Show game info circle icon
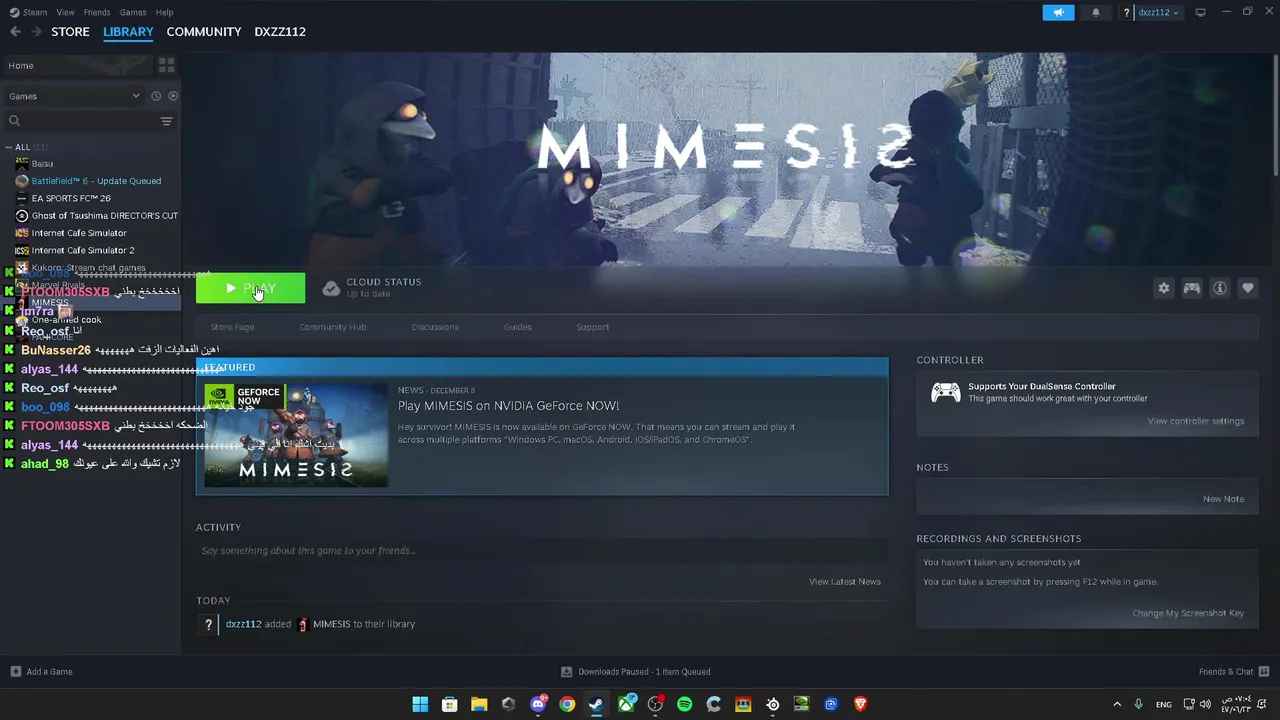 [1219, 288]
